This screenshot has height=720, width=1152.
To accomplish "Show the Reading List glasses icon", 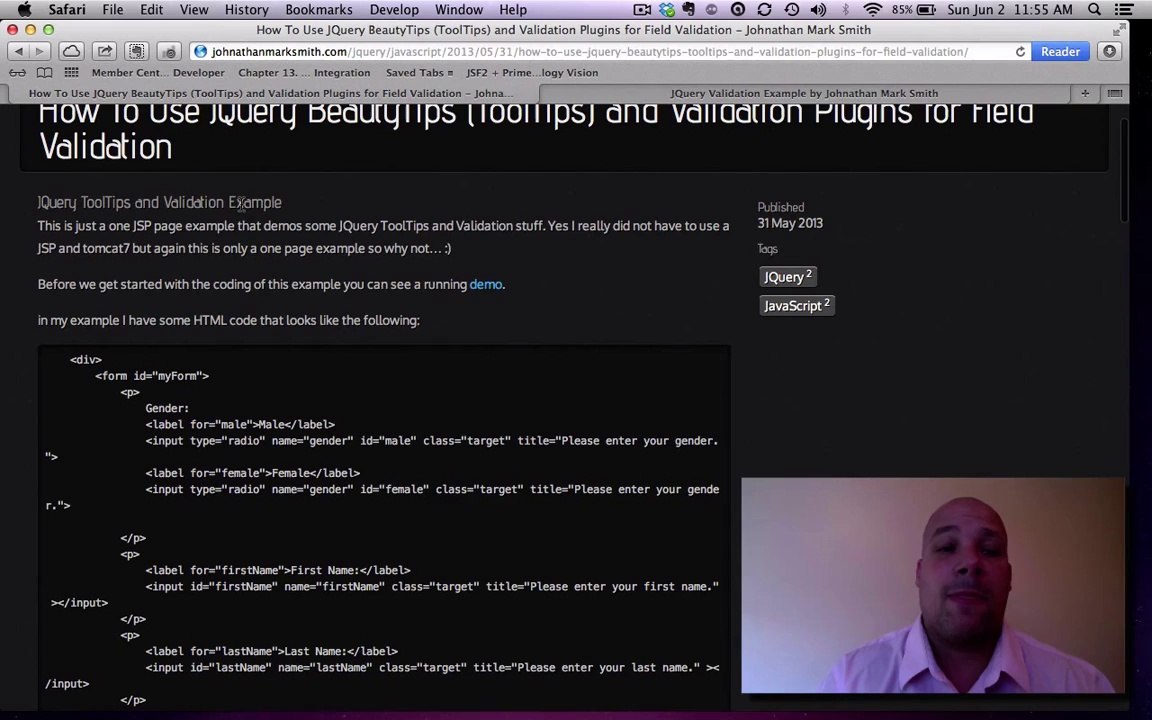I will click(x=18, y=73).
